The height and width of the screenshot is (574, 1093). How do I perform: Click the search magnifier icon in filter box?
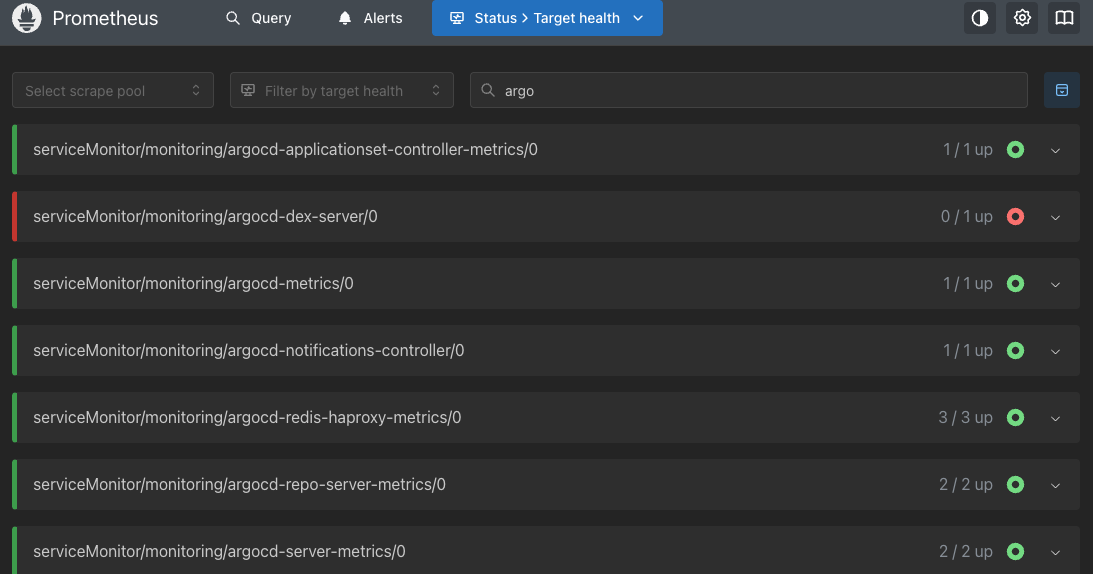click(488, 91)
